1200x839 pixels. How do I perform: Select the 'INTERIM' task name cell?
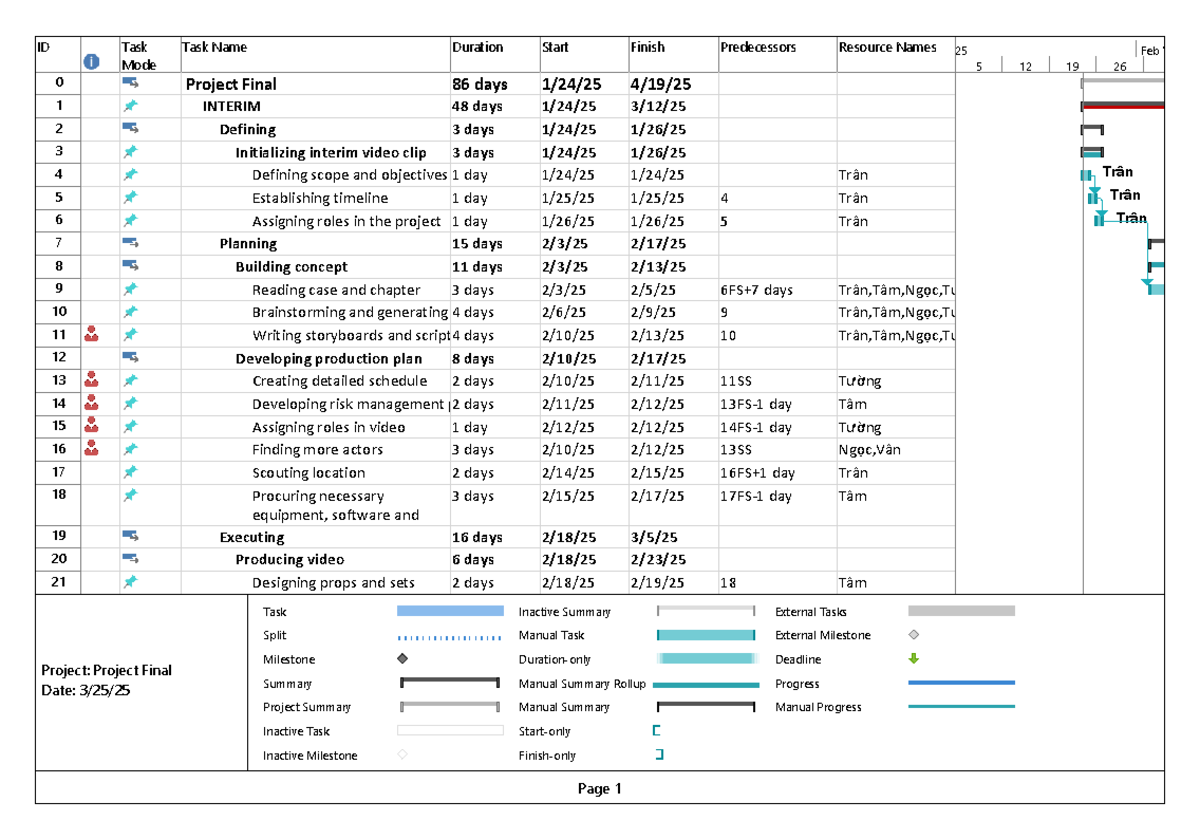coord(316,106)
